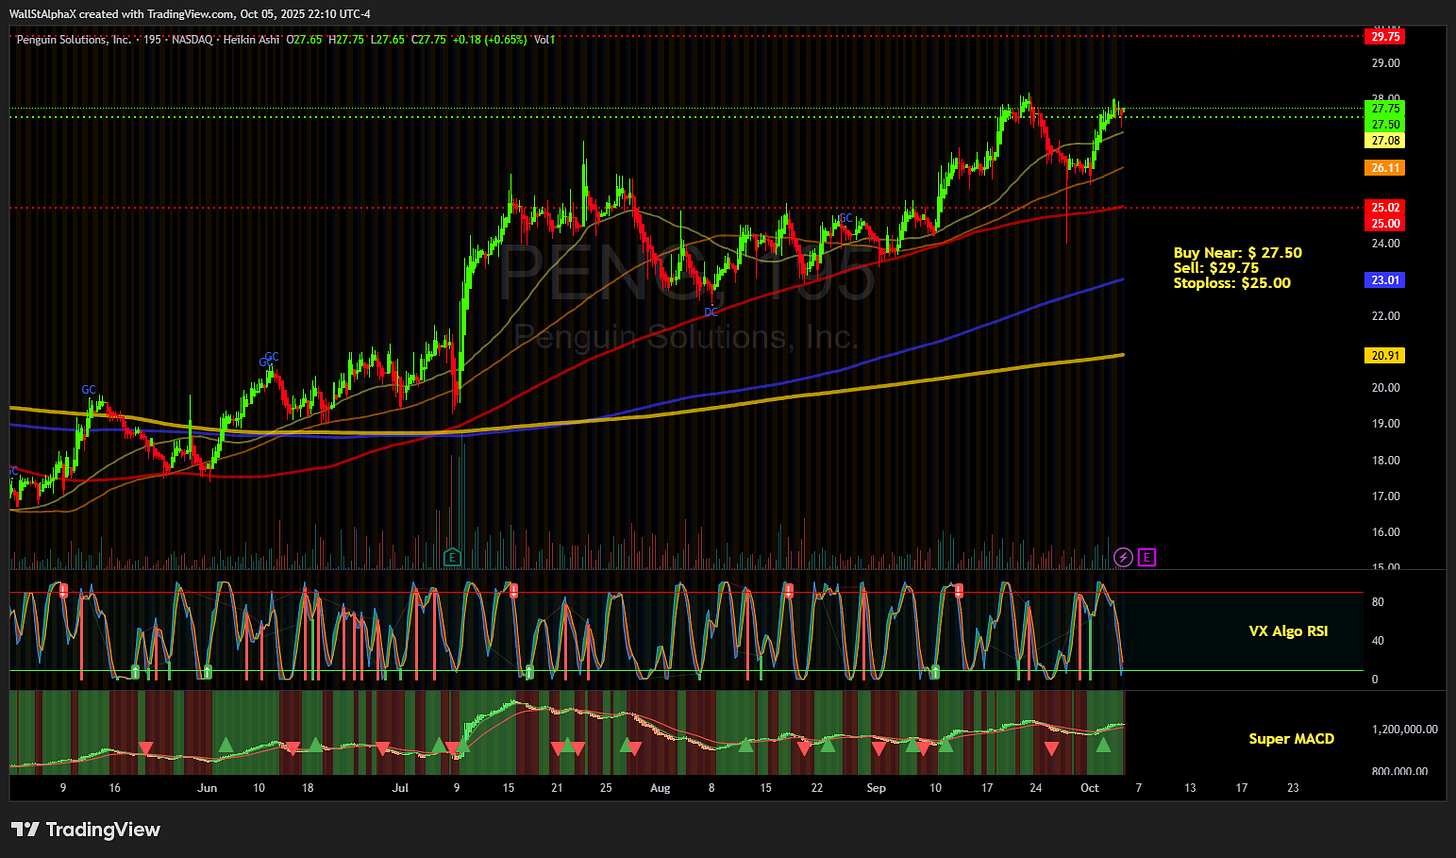Click the Heikin Ashi chart type label
Screen dimensions: 1456x858
(249, 39)
